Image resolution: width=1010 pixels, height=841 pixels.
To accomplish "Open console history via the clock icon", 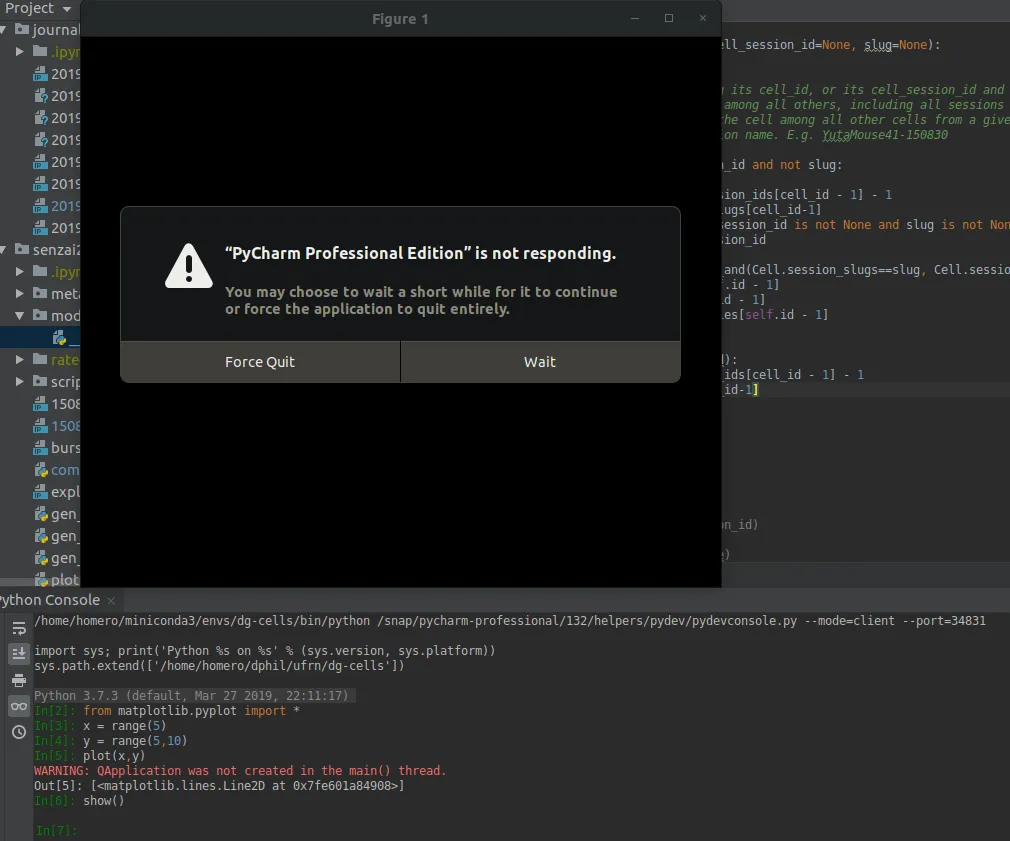I will 19,732.
